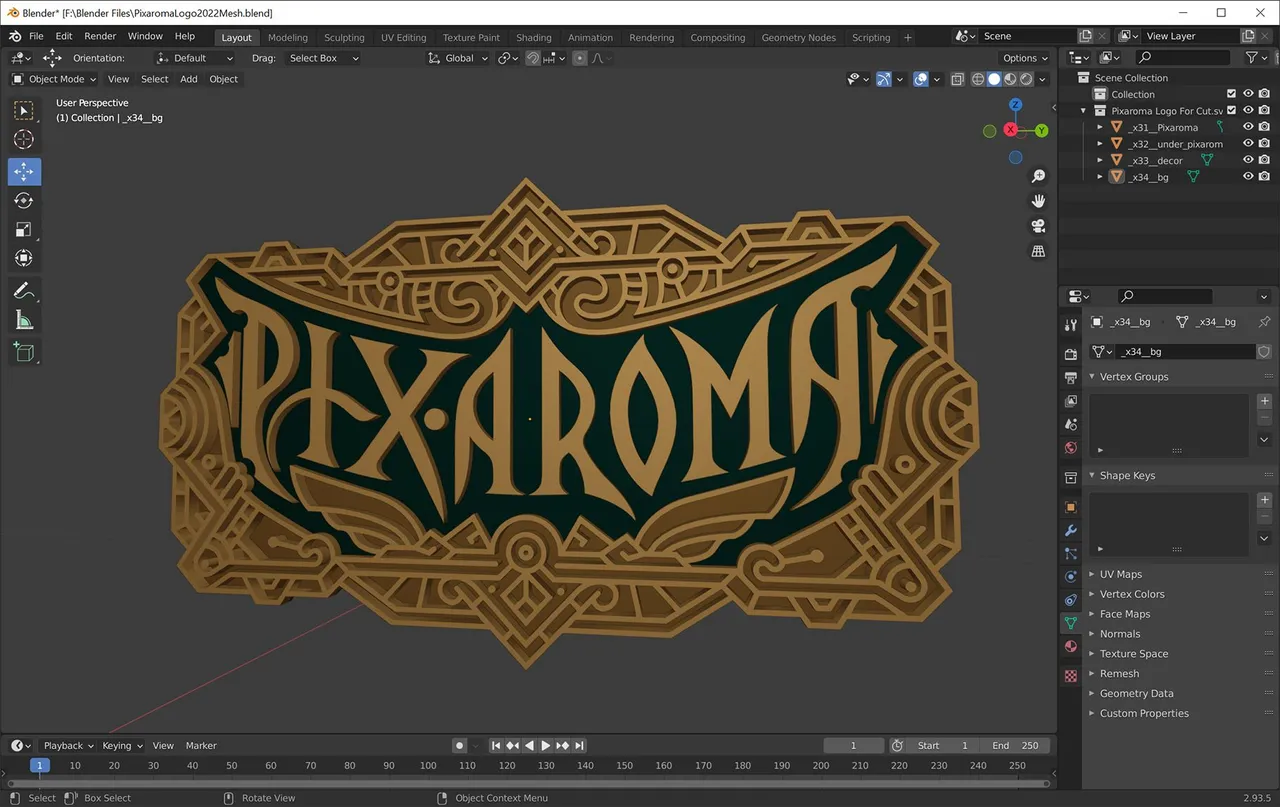Viewport: 1280px width, 807px height.
Task: Open the outliner filter dropdown
Action: tap(1256, 58)
